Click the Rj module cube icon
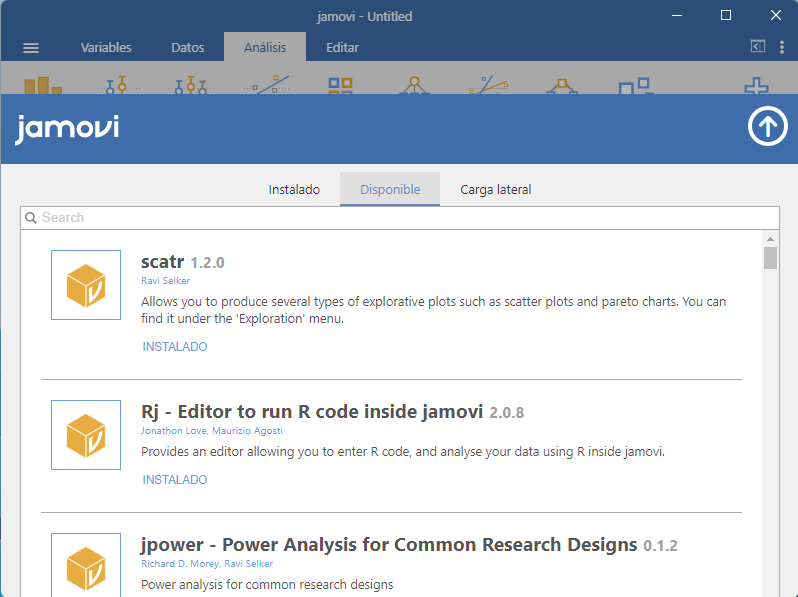 86,435
